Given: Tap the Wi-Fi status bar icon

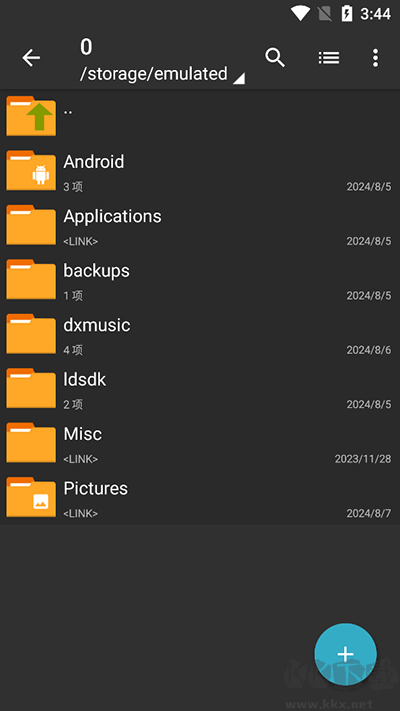Looking at the screenshot, I should (300, 14).
